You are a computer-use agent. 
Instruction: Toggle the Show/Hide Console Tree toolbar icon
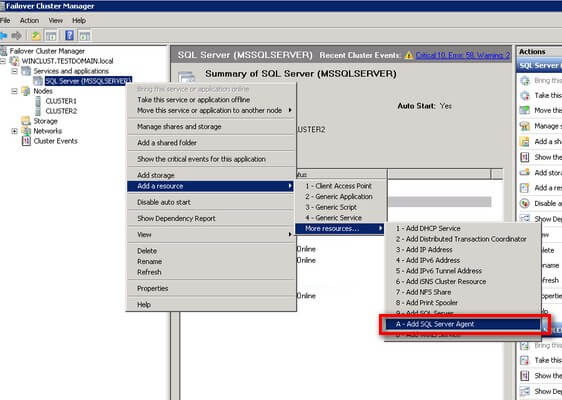pyautogui.click(x=51, y=35)
